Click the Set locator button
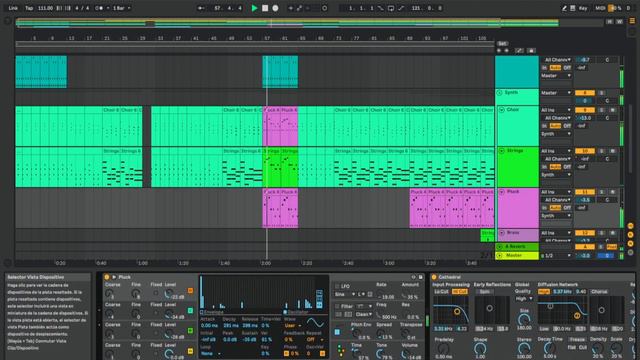 [x=502, y=43]
